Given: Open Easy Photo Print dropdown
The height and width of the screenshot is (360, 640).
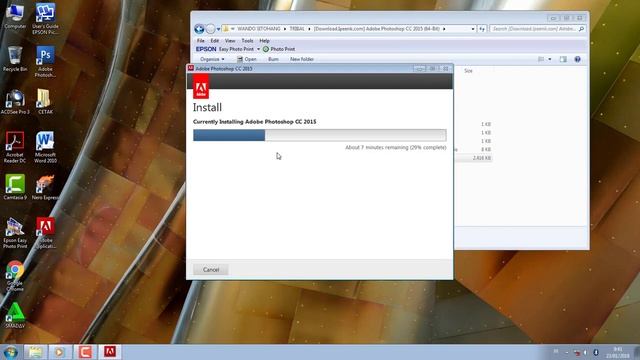Looking at the screenshot, I should tap(258, 49).
